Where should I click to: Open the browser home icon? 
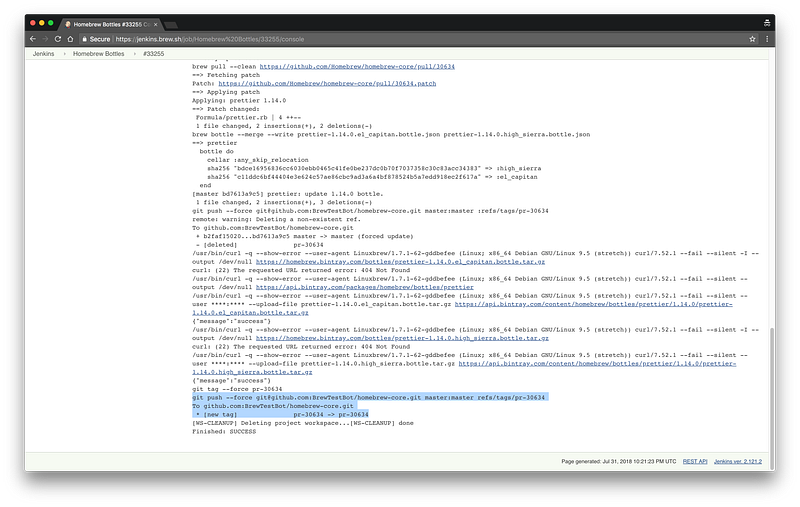click(70, 39)
